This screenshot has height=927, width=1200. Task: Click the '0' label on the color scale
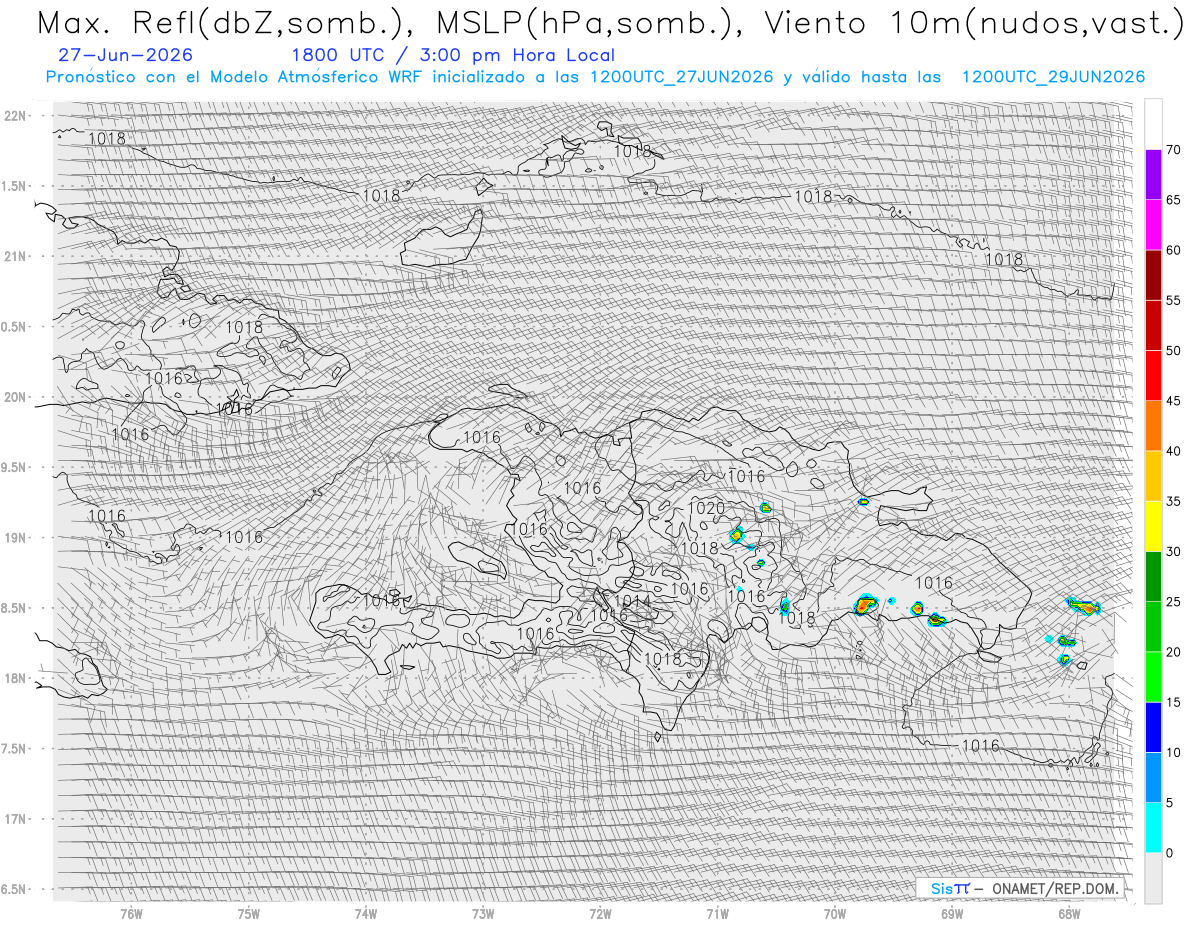pyautogui.click(x=1170, y=852)
